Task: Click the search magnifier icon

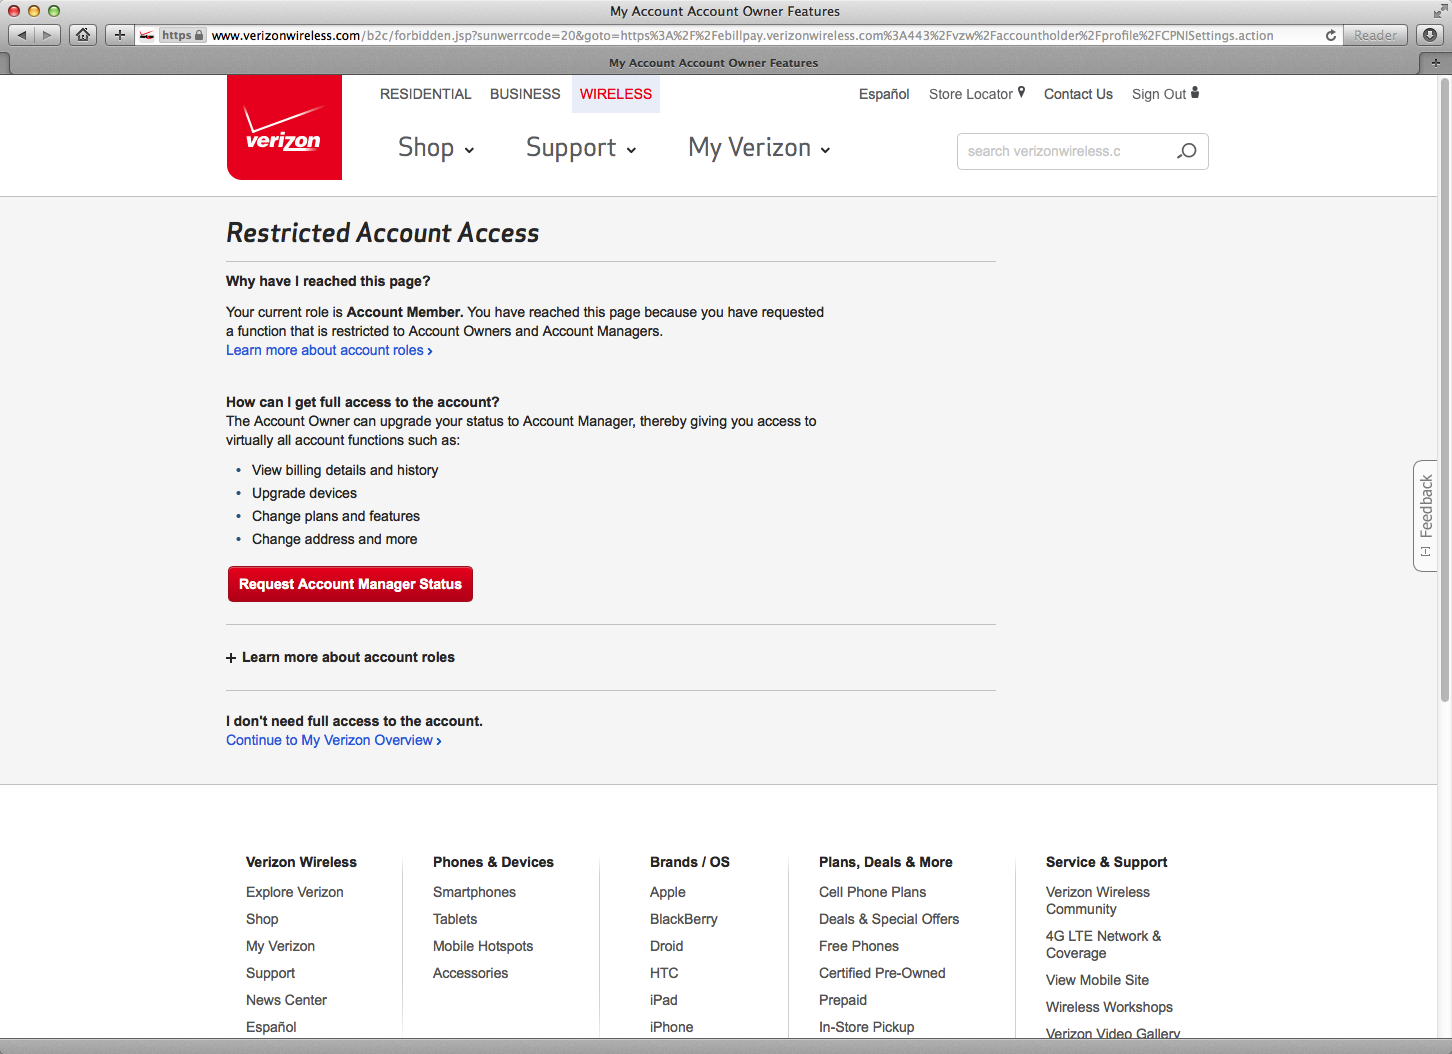Action: pyautogui.click(x=1187, y=151)
